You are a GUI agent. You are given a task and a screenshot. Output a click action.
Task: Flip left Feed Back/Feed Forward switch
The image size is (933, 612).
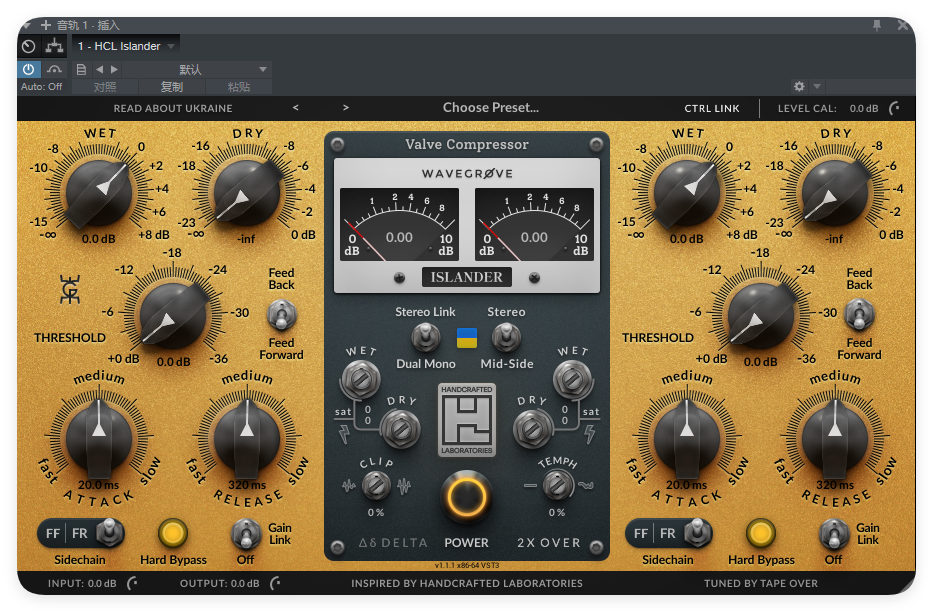[282, 315]
